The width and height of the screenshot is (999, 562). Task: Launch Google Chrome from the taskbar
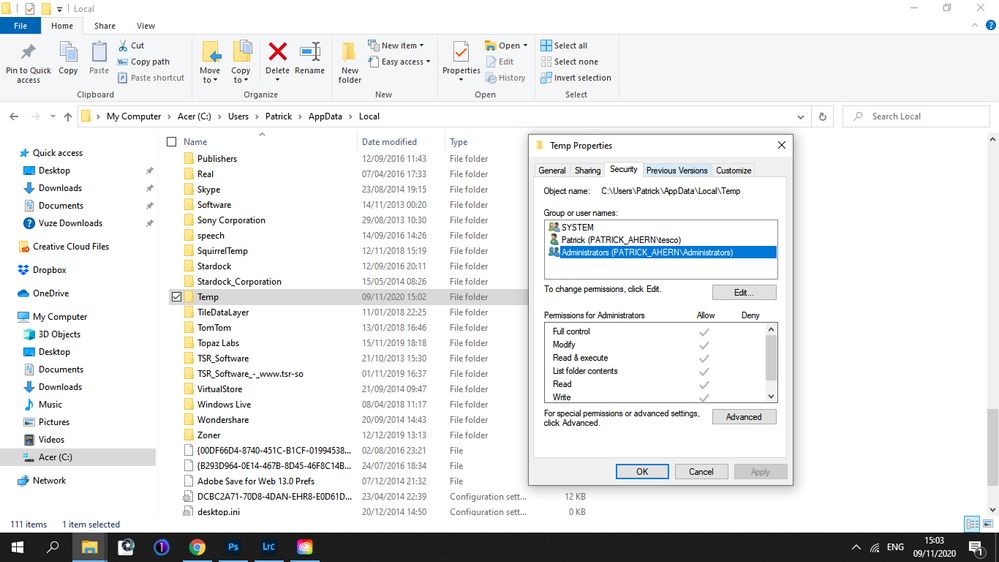pos(197,547)
